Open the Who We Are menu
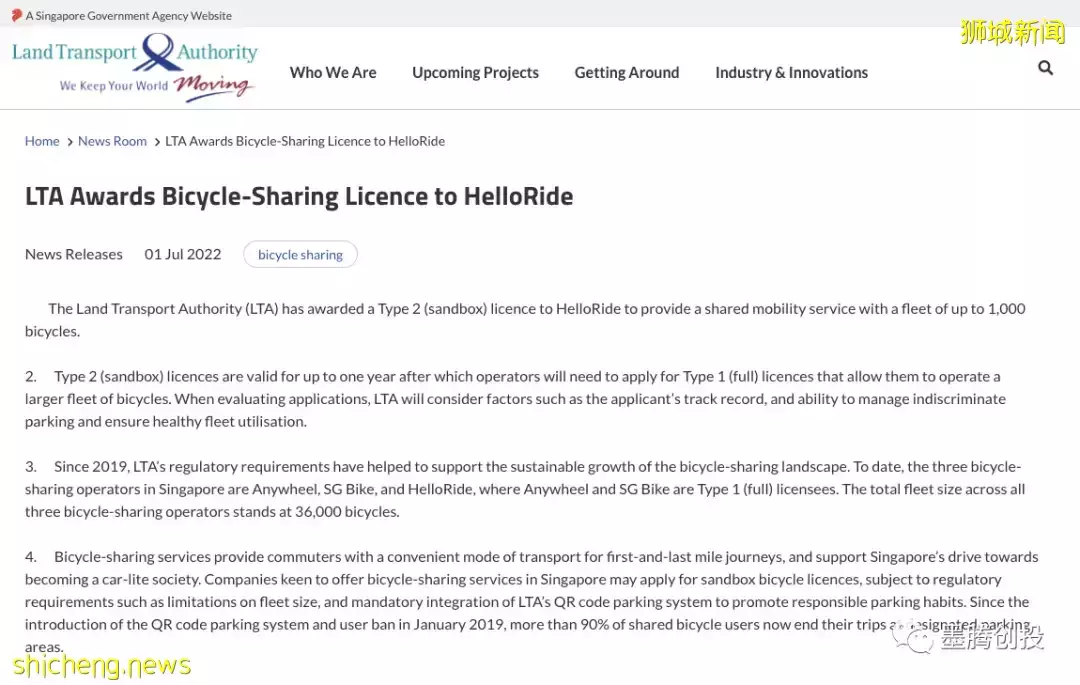Viewport: 1080px width, 685px height. pos(333,72)
